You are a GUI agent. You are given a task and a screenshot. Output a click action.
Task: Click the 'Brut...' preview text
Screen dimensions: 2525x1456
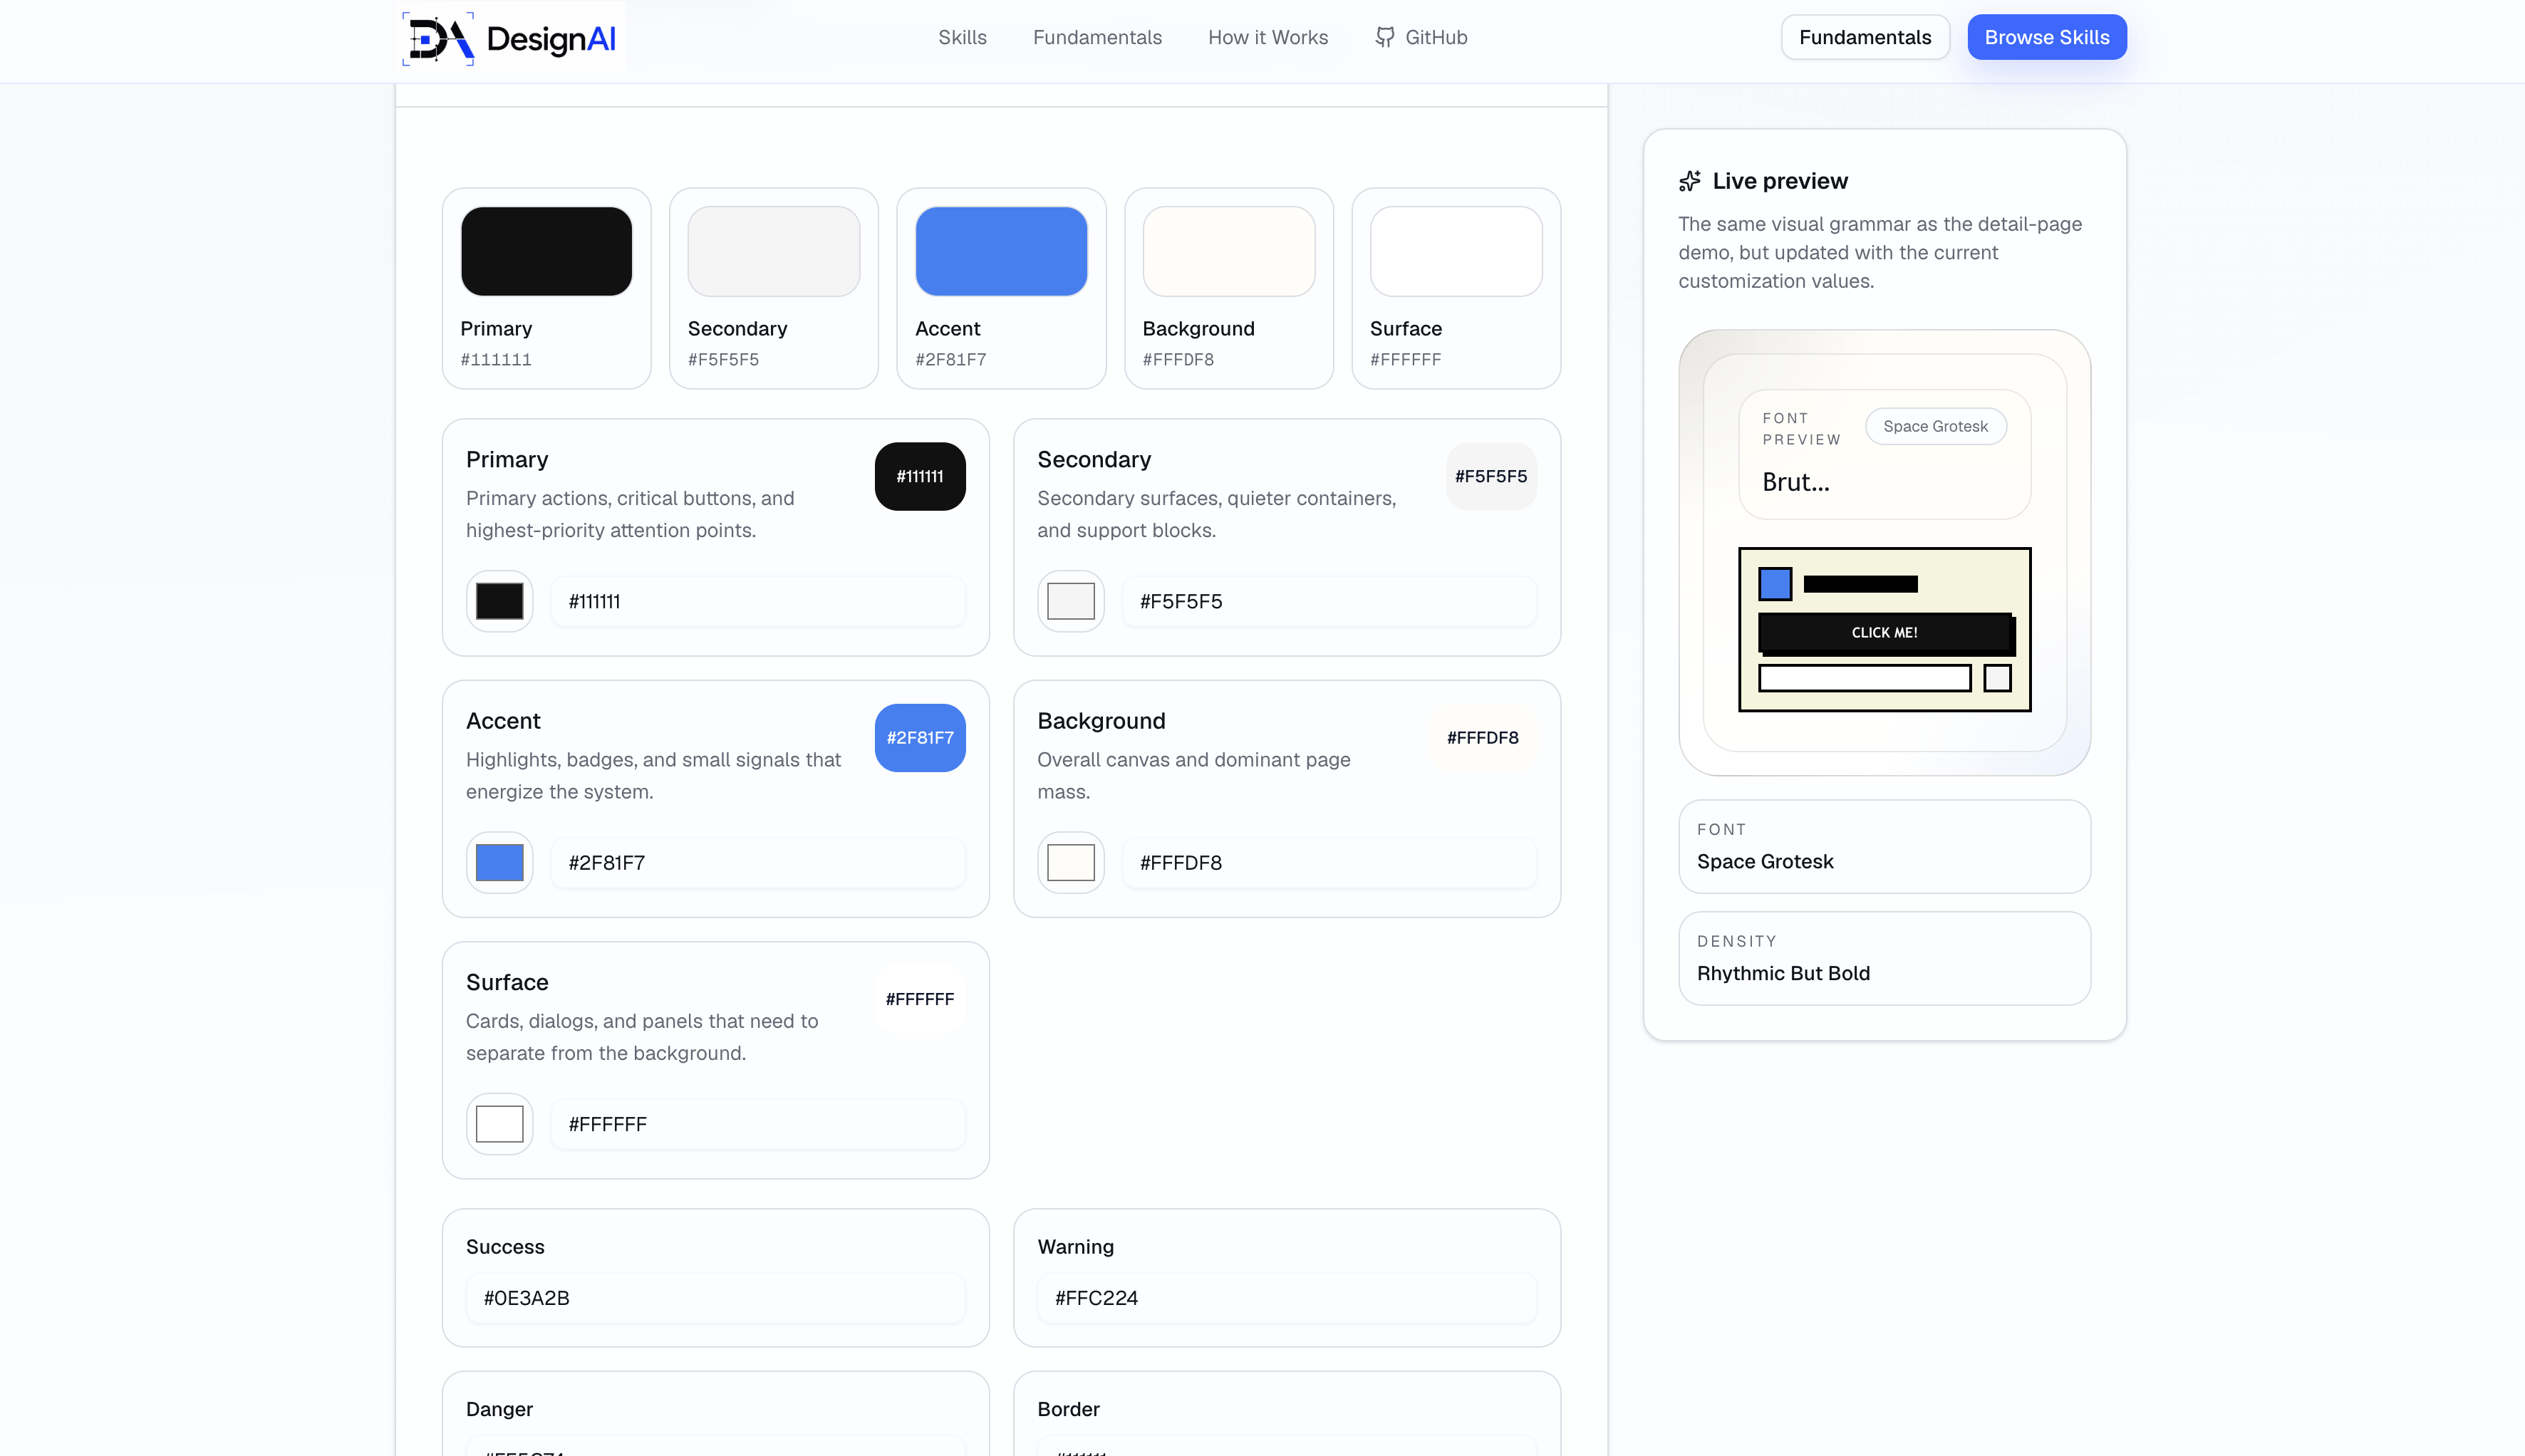[x=1796, y=482]
